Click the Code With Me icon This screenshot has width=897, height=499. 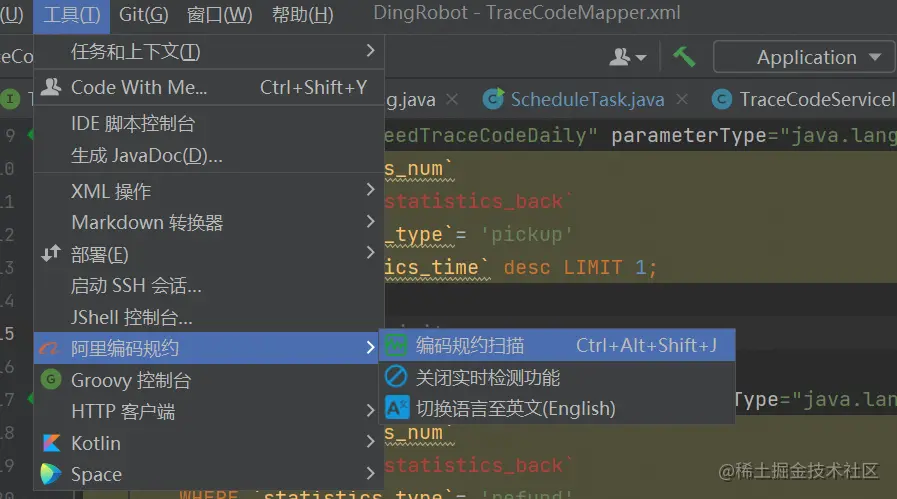coord(51,87)
